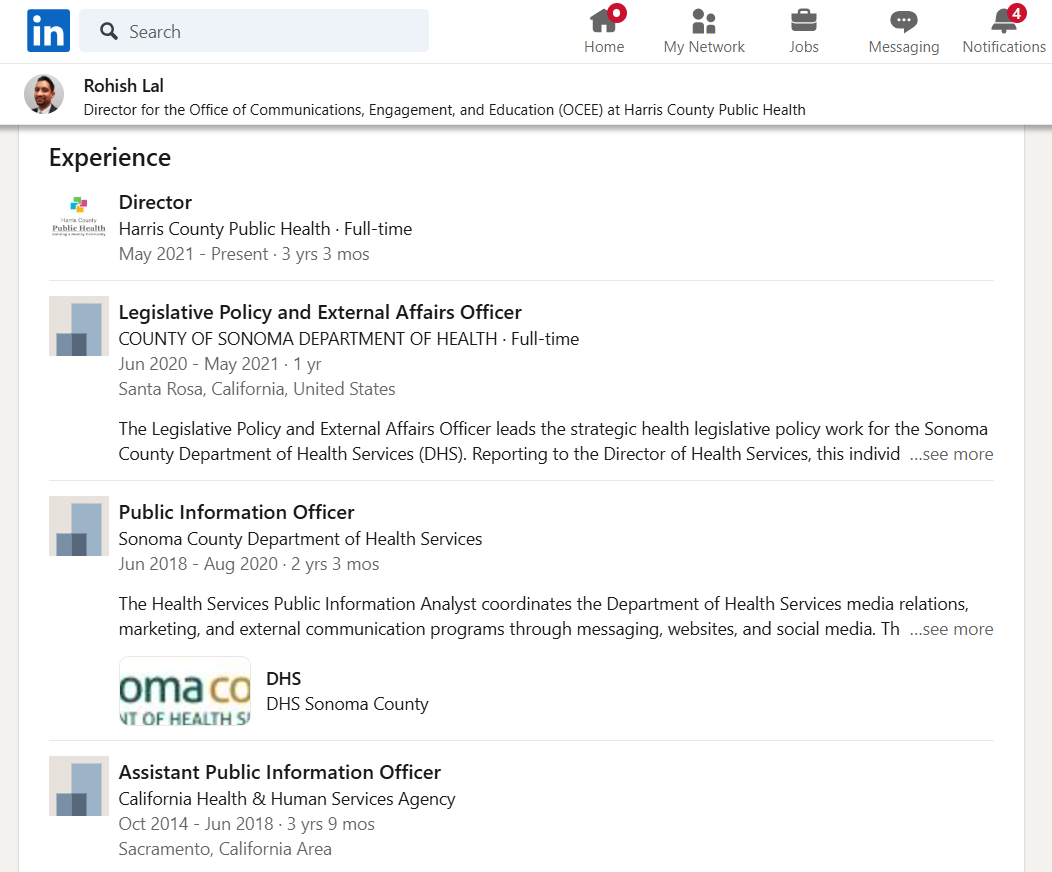Viewport: 1052px width, 872px height.
Task: Click the Rohish Lal name in header
Action: 123,86
